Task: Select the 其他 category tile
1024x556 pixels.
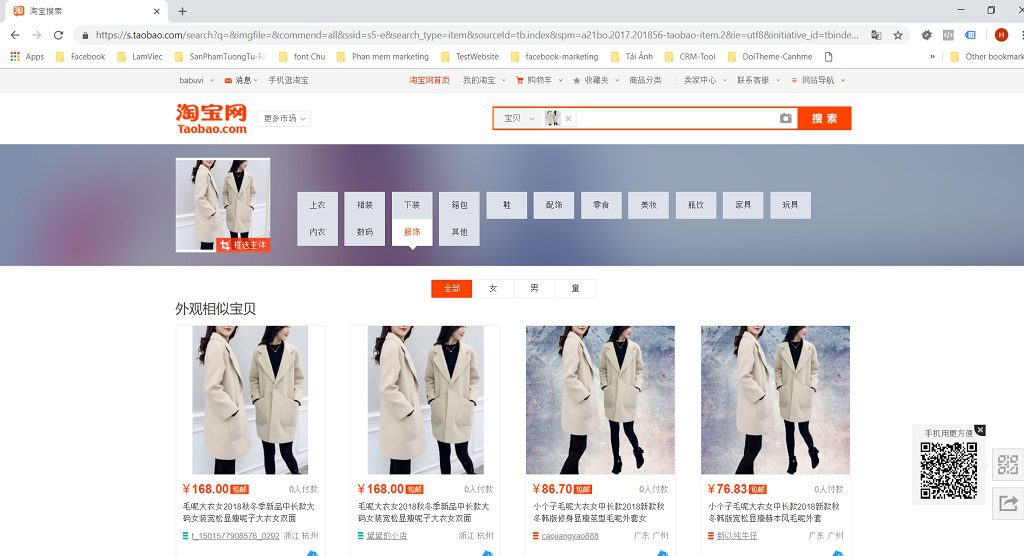Action: 459,232
